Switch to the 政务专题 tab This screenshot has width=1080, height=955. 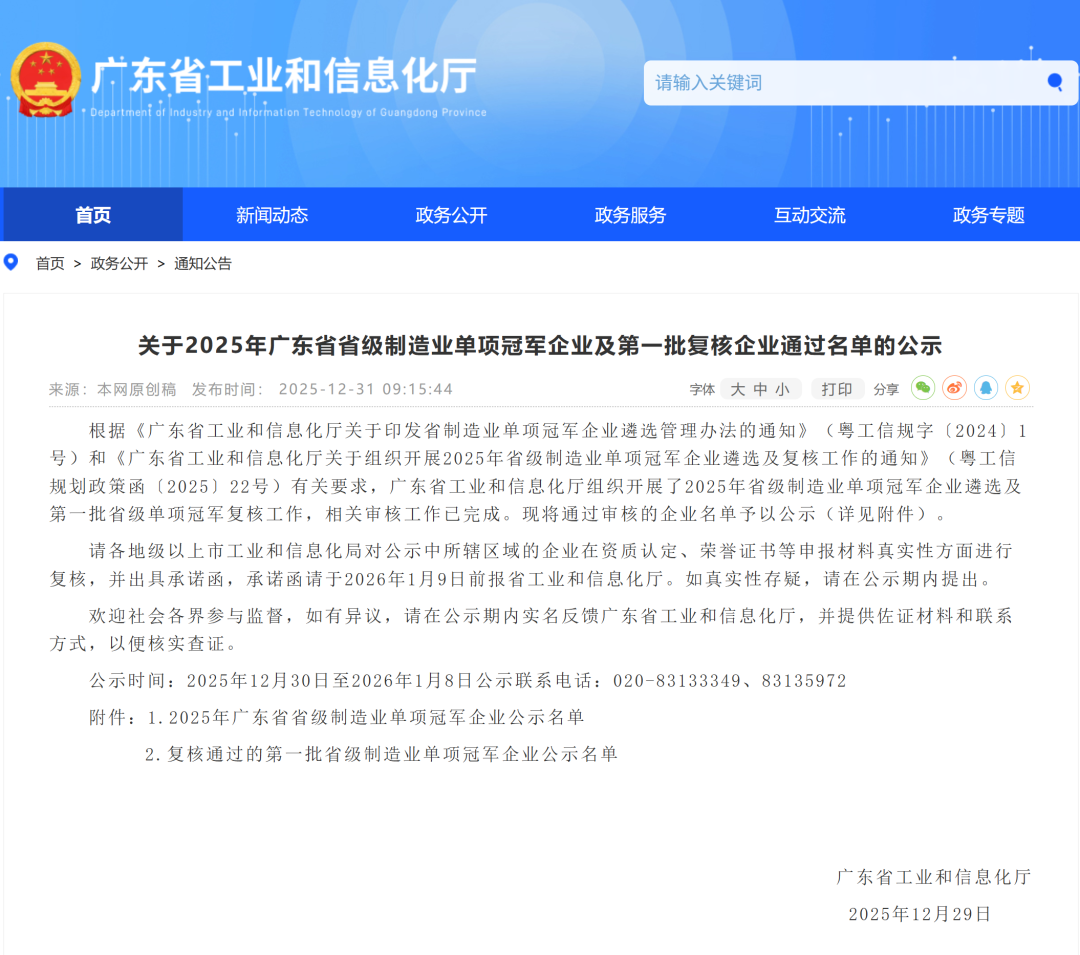(988, 215)
